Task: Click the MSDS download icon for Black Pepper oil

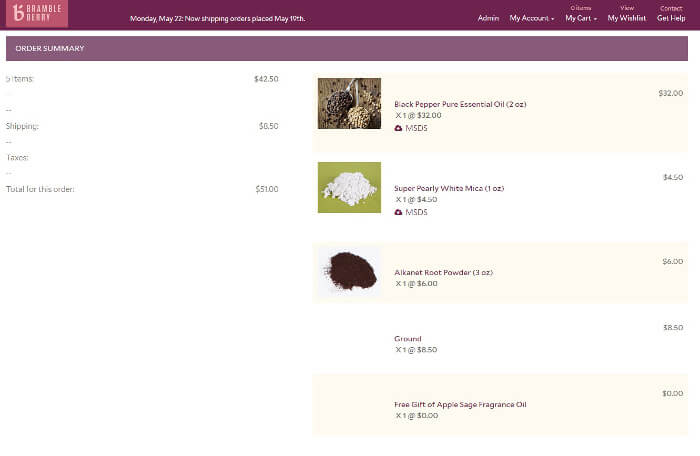Action: 398,128
